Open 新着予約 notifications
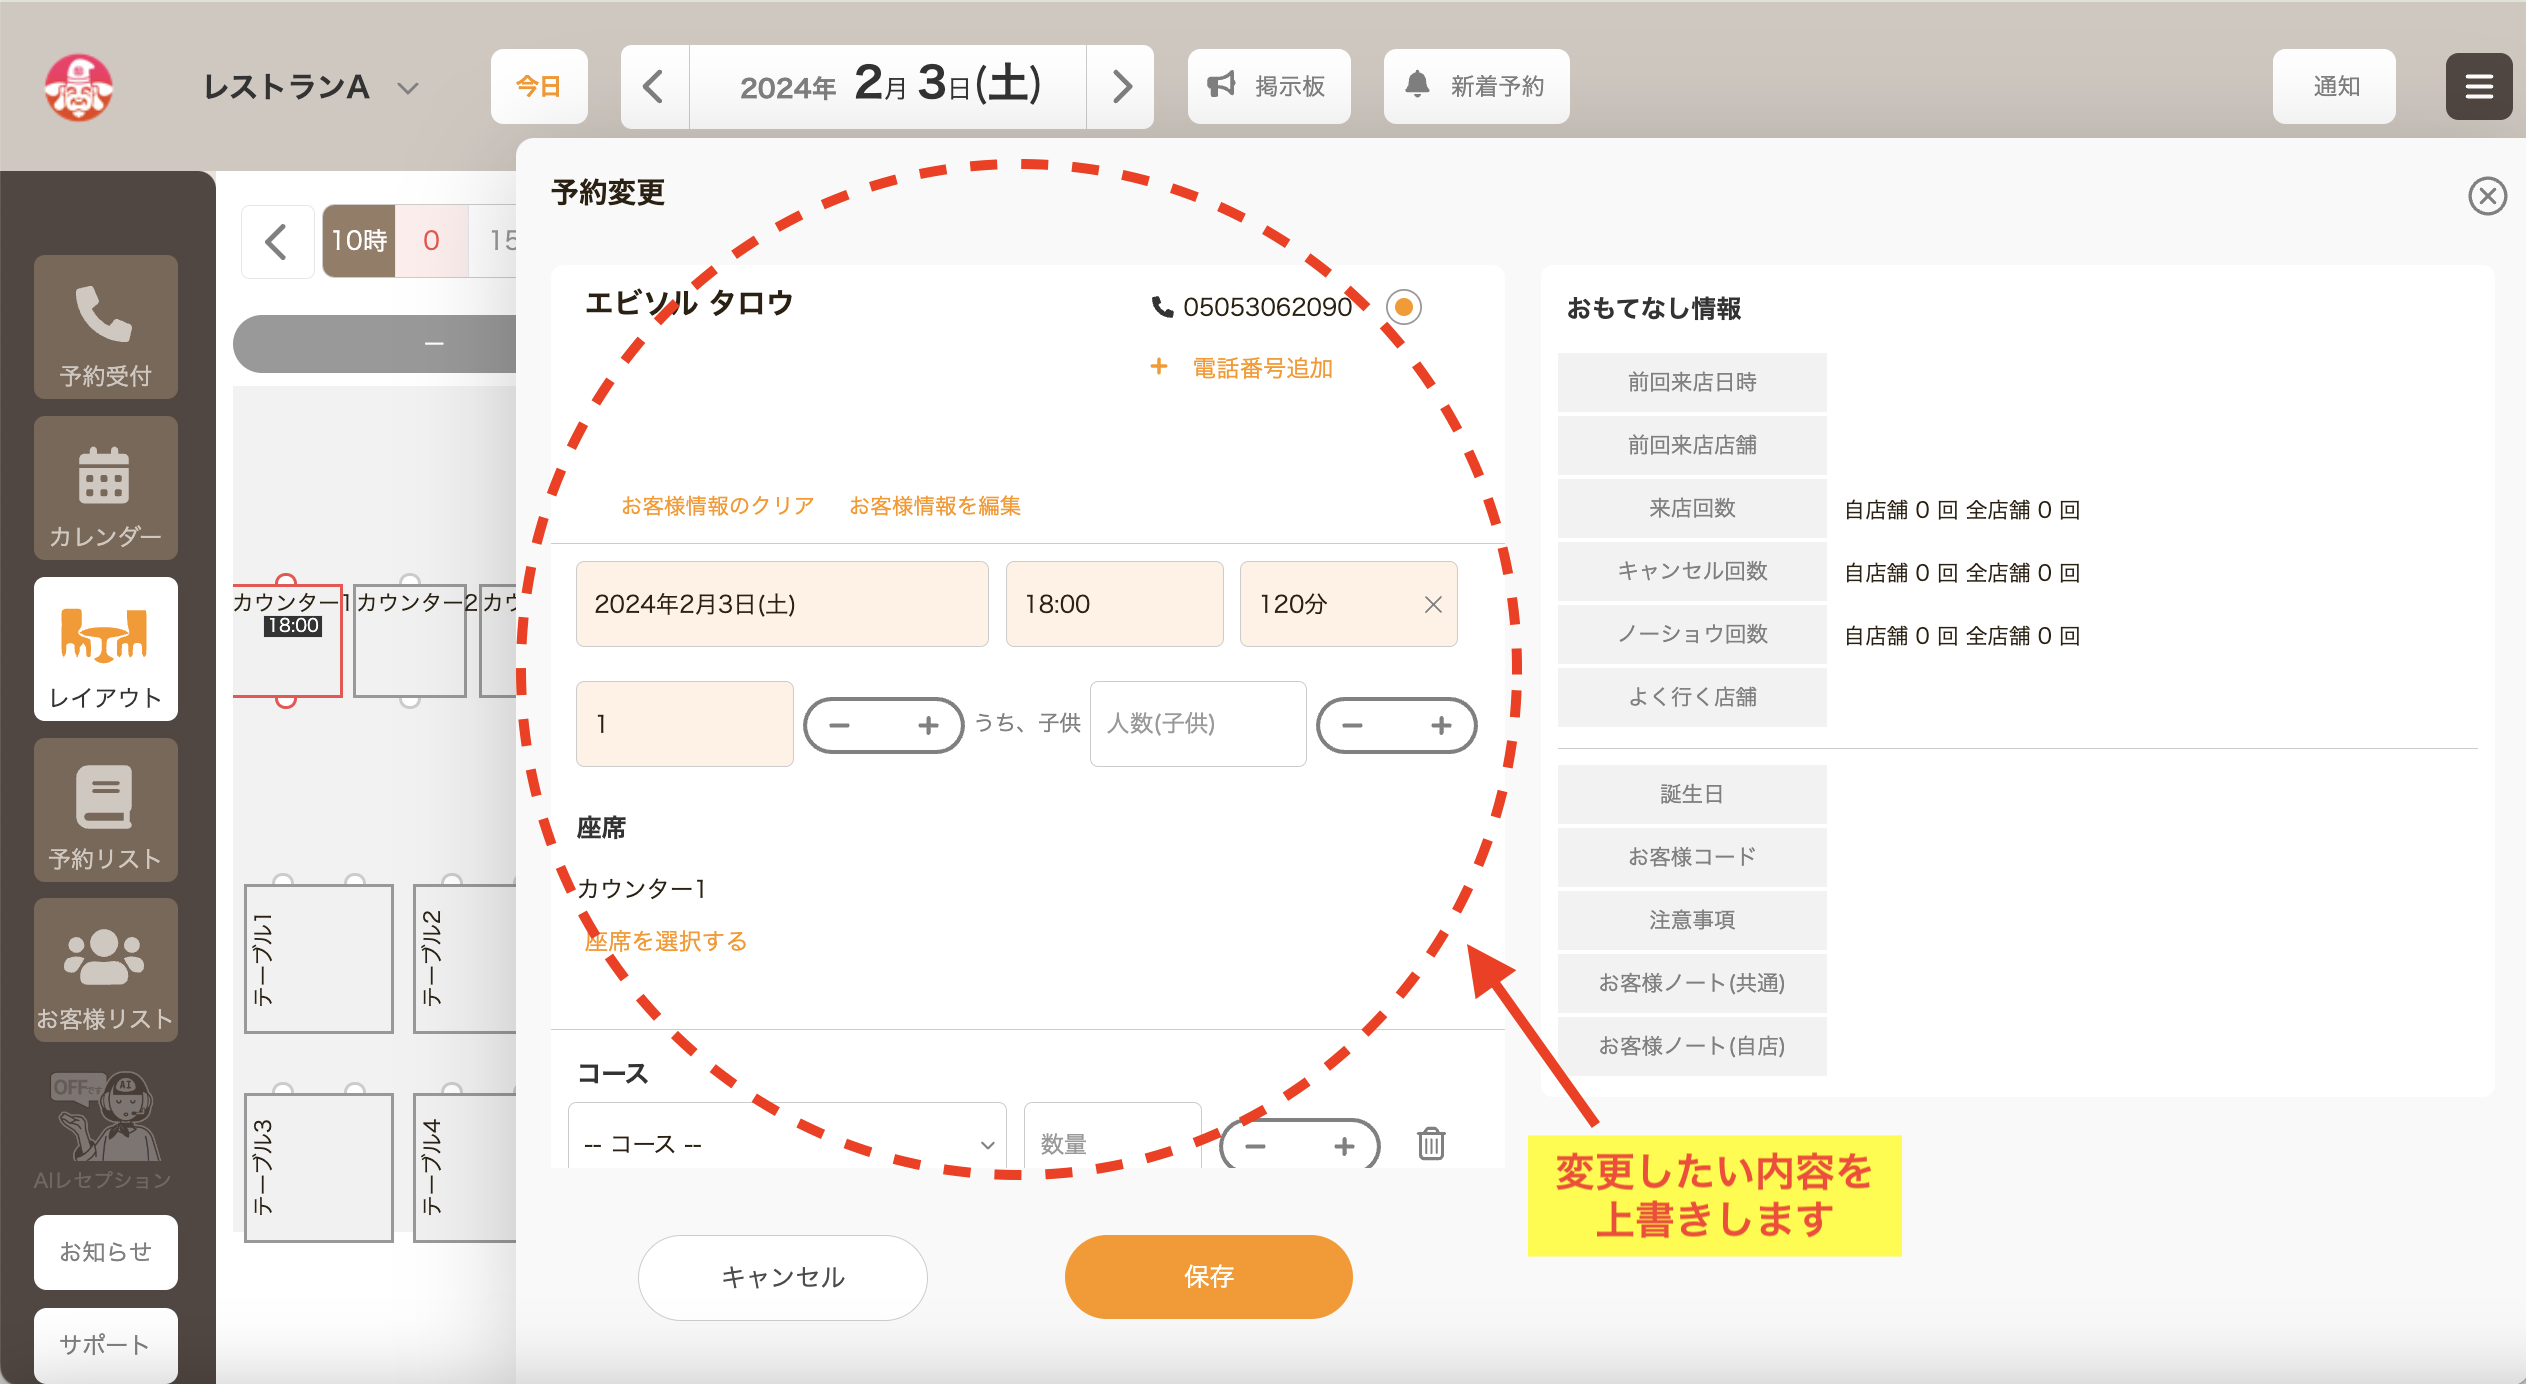The image size is (2526, 1384). 1476,87
